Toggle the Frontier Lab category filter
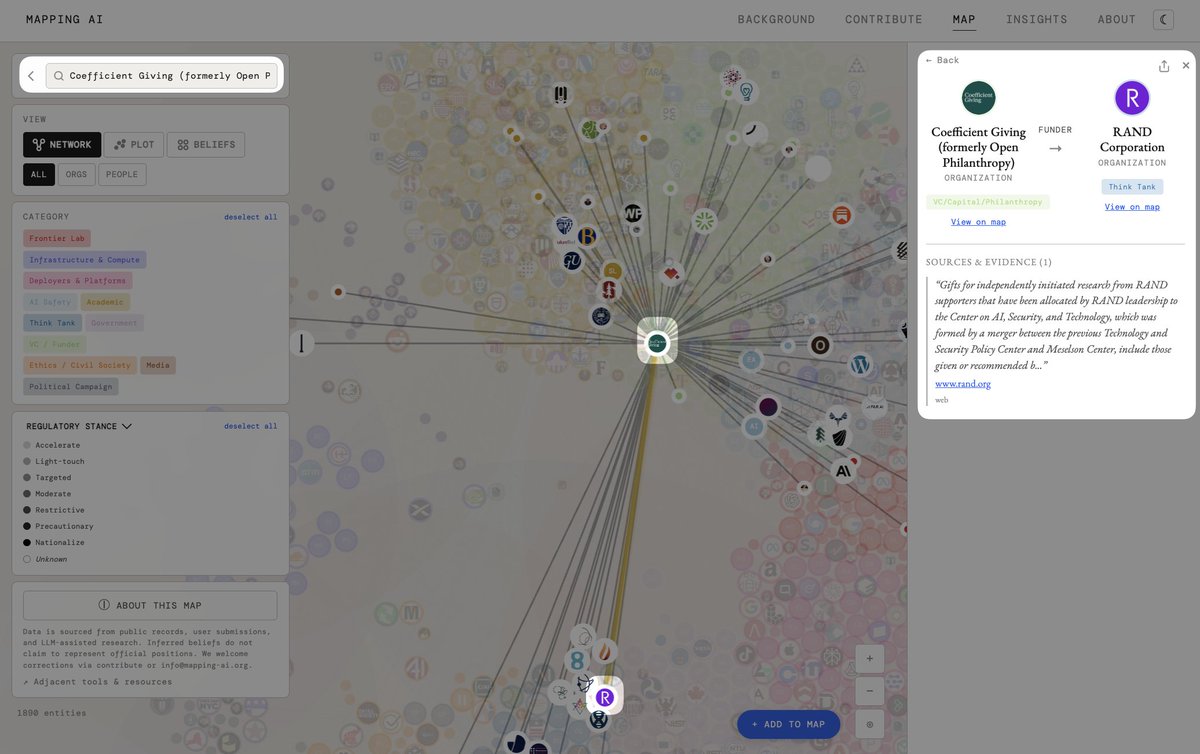The height and width of the screenshot is (754, 1200). click(57, 239)
